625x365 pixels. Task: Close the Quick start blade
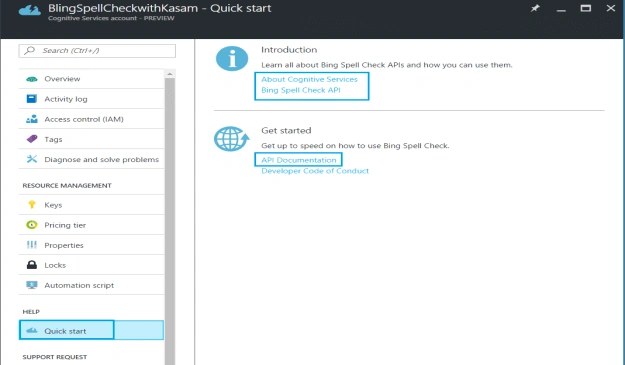(611, 8)
